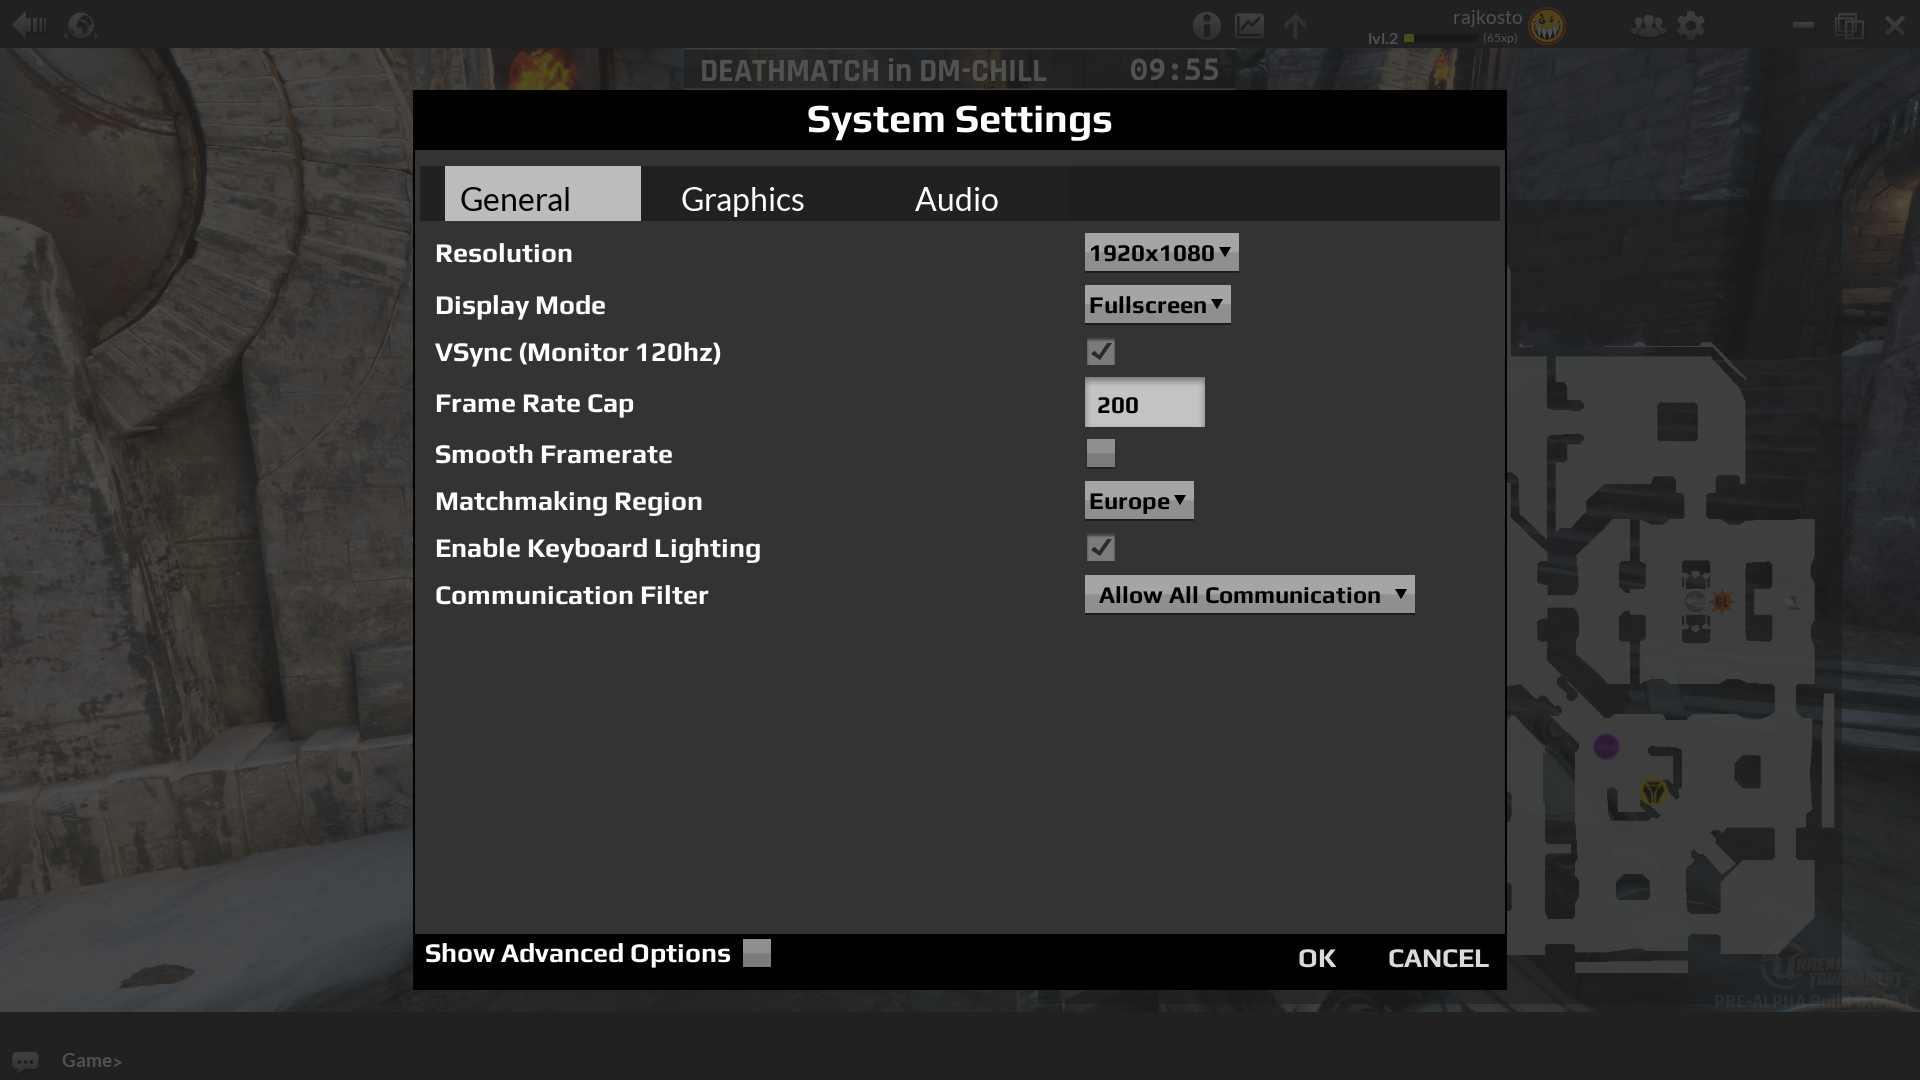Switch to the Audio tab
This screenshot has height=1080, width=1920.
[x=956, y=199]
